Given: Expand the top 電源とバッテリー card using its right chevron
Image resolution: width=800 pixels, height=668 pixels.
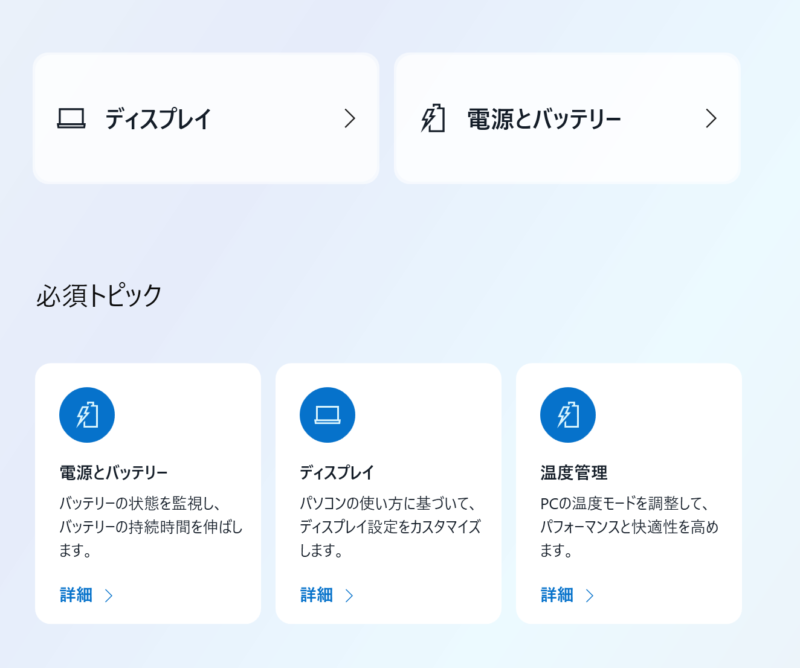Looking at the screenshot, I should (x=711, y=119).
